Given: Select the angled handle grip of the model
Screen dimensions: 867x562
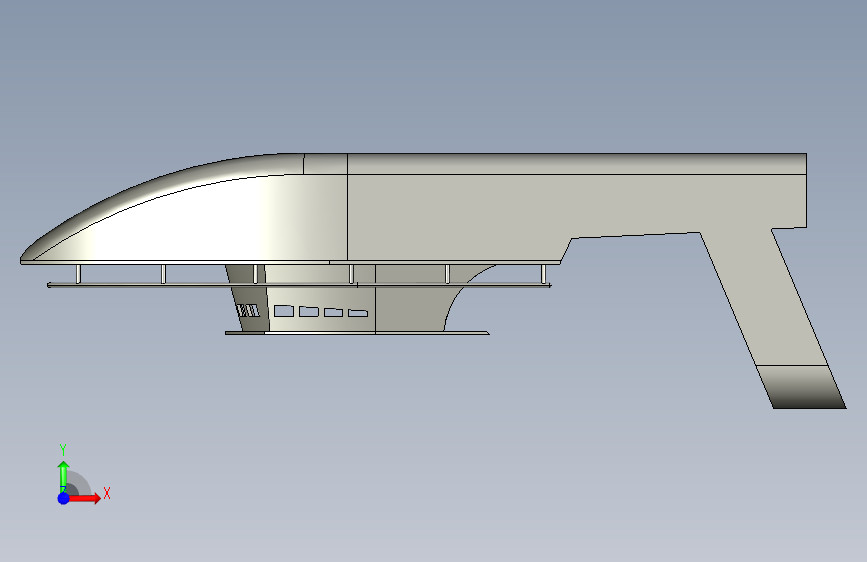Looking at the screenshot, I should point(766,299).
